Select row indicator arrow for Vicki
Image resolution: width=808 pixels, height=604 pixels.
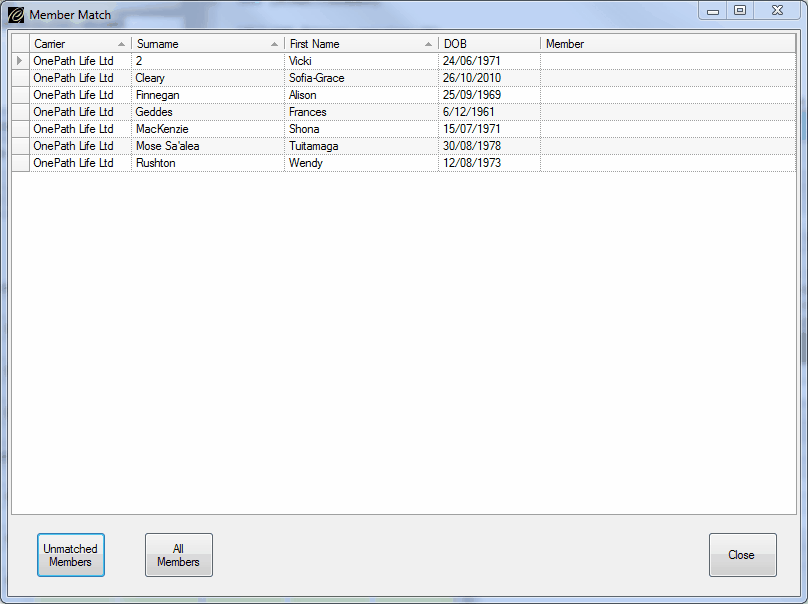click(20, 61)
